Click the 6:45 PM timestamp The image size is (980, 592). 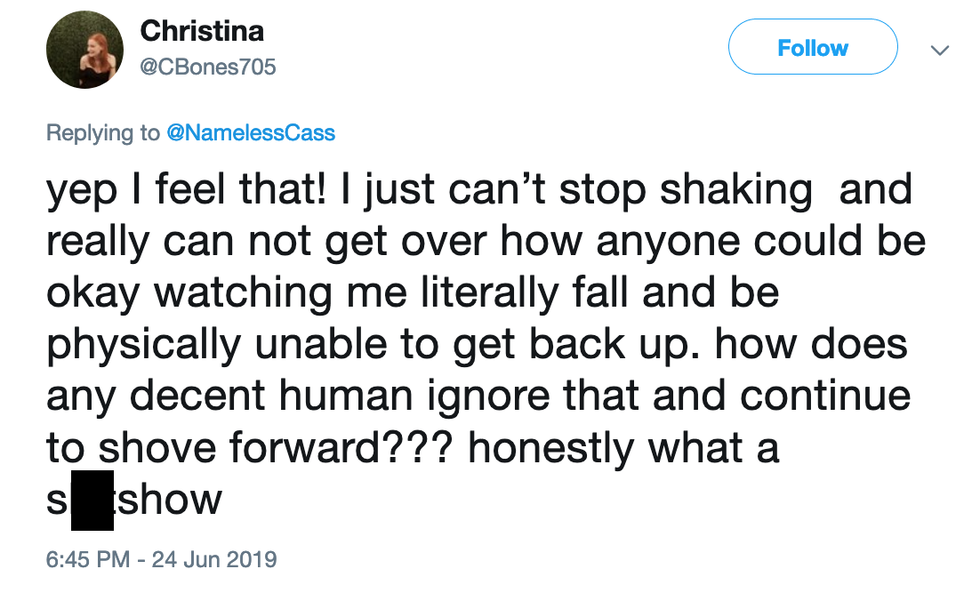tap(89, 559)
